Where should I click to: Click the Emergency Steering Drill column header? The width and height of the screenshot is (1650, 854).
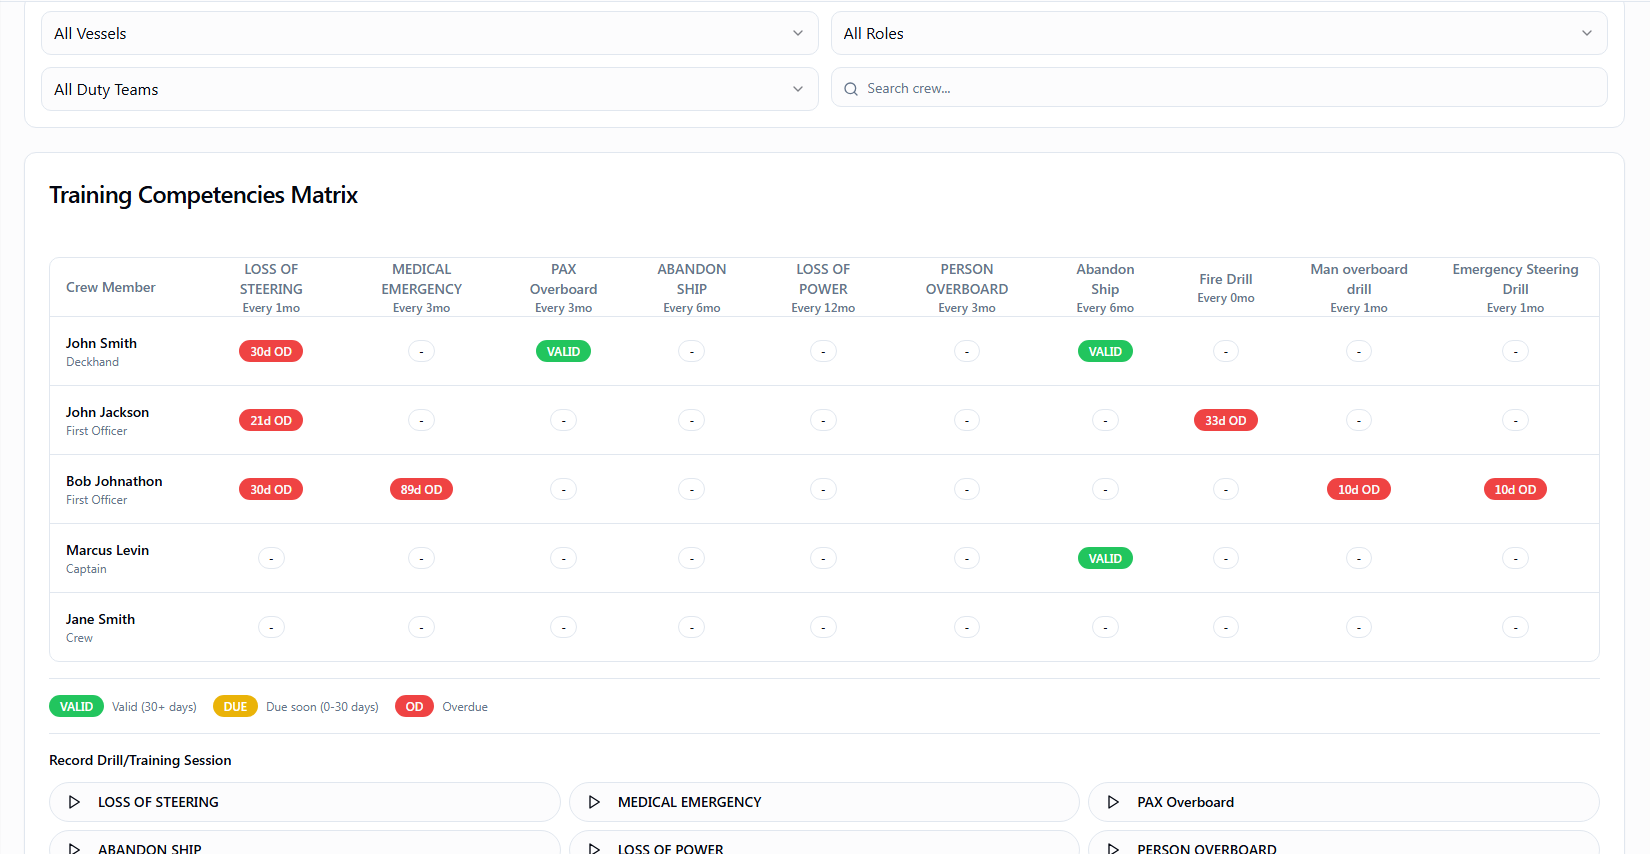pos(1515,288)
